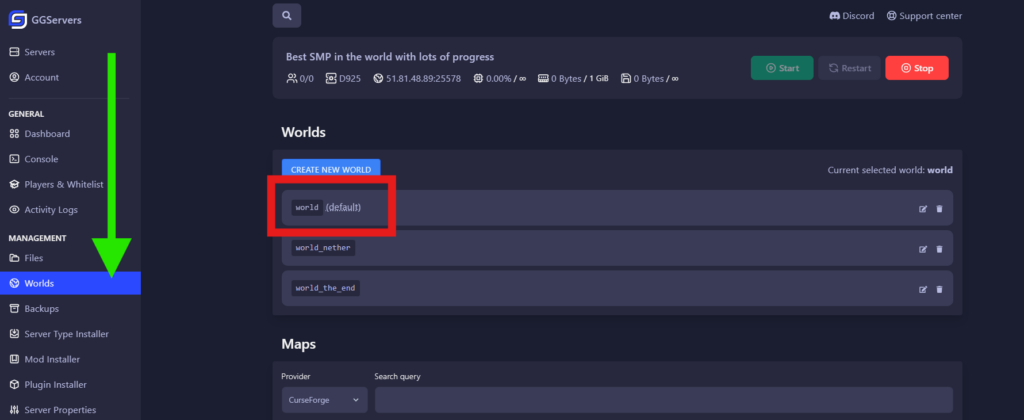Click edit icon for world_the_end
The image size is (1024, 420).
(x=923, y=289)
